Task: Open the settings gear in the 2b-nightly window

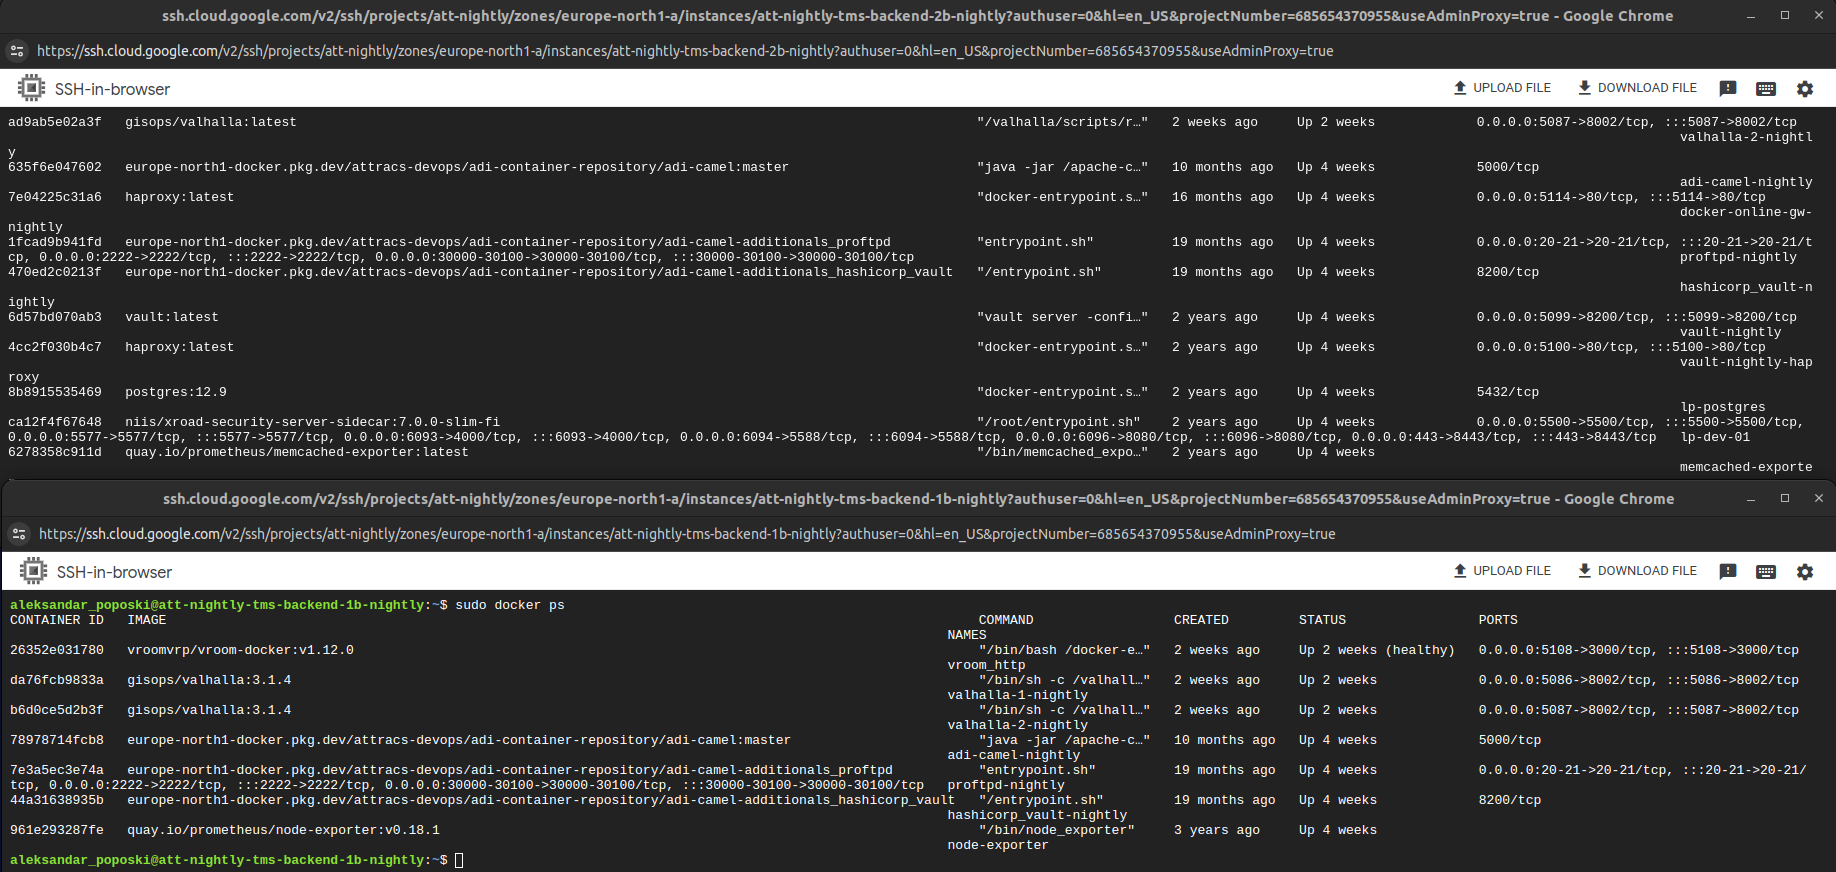Action: (1805, 88)
